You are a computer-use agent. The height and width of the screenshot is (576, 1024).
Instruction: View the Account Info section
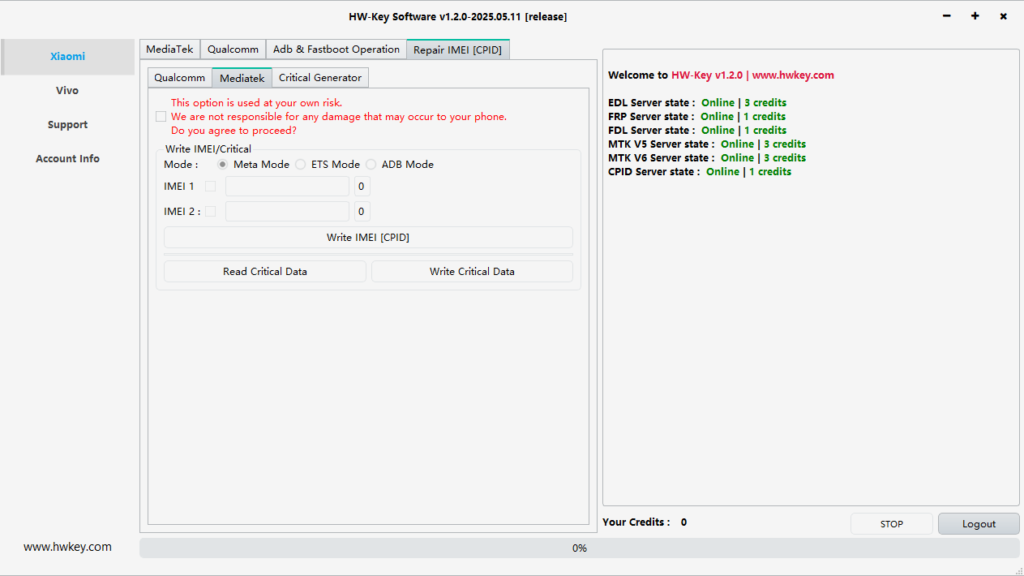coord(67,158)
